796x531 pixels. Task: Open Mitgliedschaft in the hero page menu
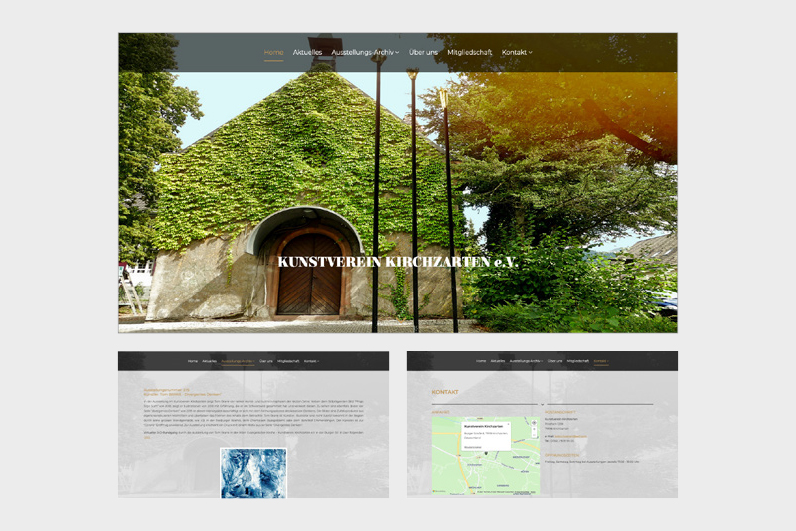pos(470,52)
